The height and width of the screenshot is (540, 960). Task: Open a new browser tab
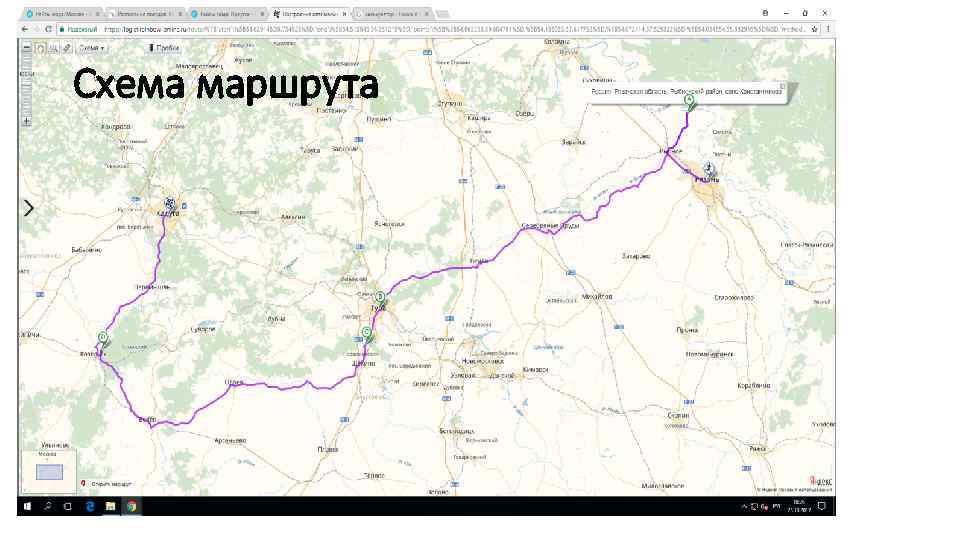click(x=443, y=13)
